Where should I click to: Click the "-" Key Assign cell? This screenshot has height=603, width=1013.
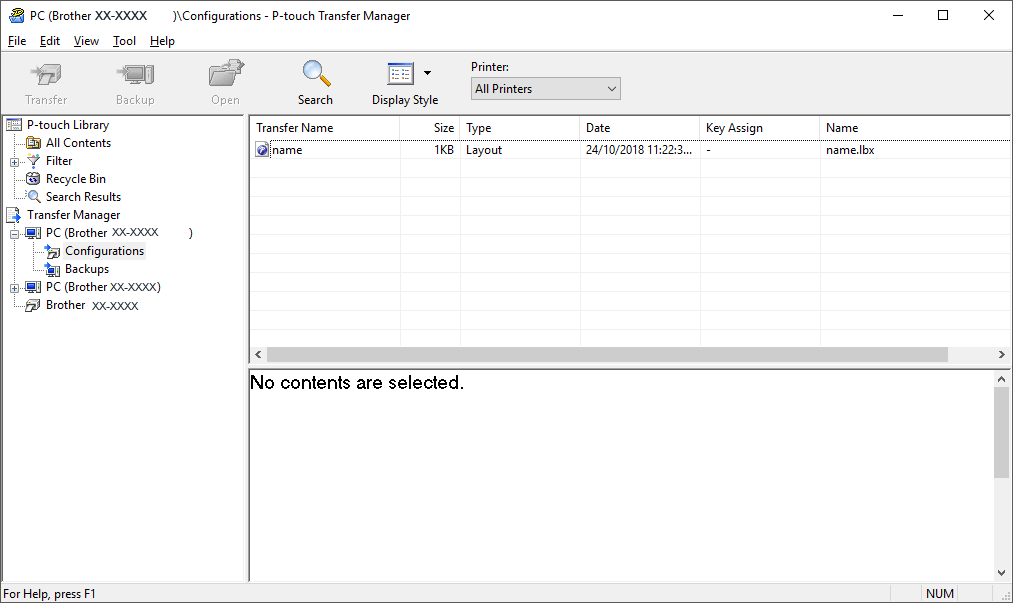click(x=709, y=150)
